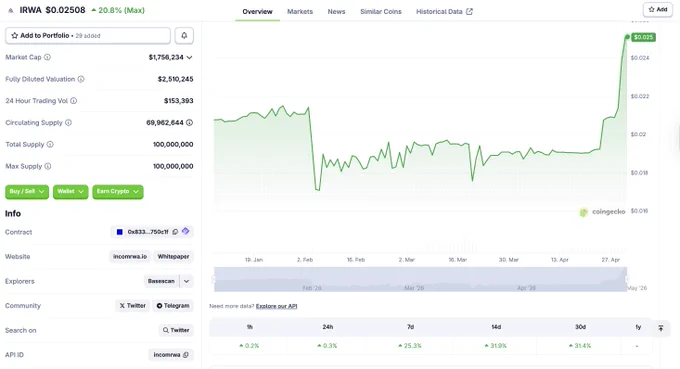The width and height of the screenshot is (680, 369).
Task: Copy the contract address
Action: [x=175, y=232]
